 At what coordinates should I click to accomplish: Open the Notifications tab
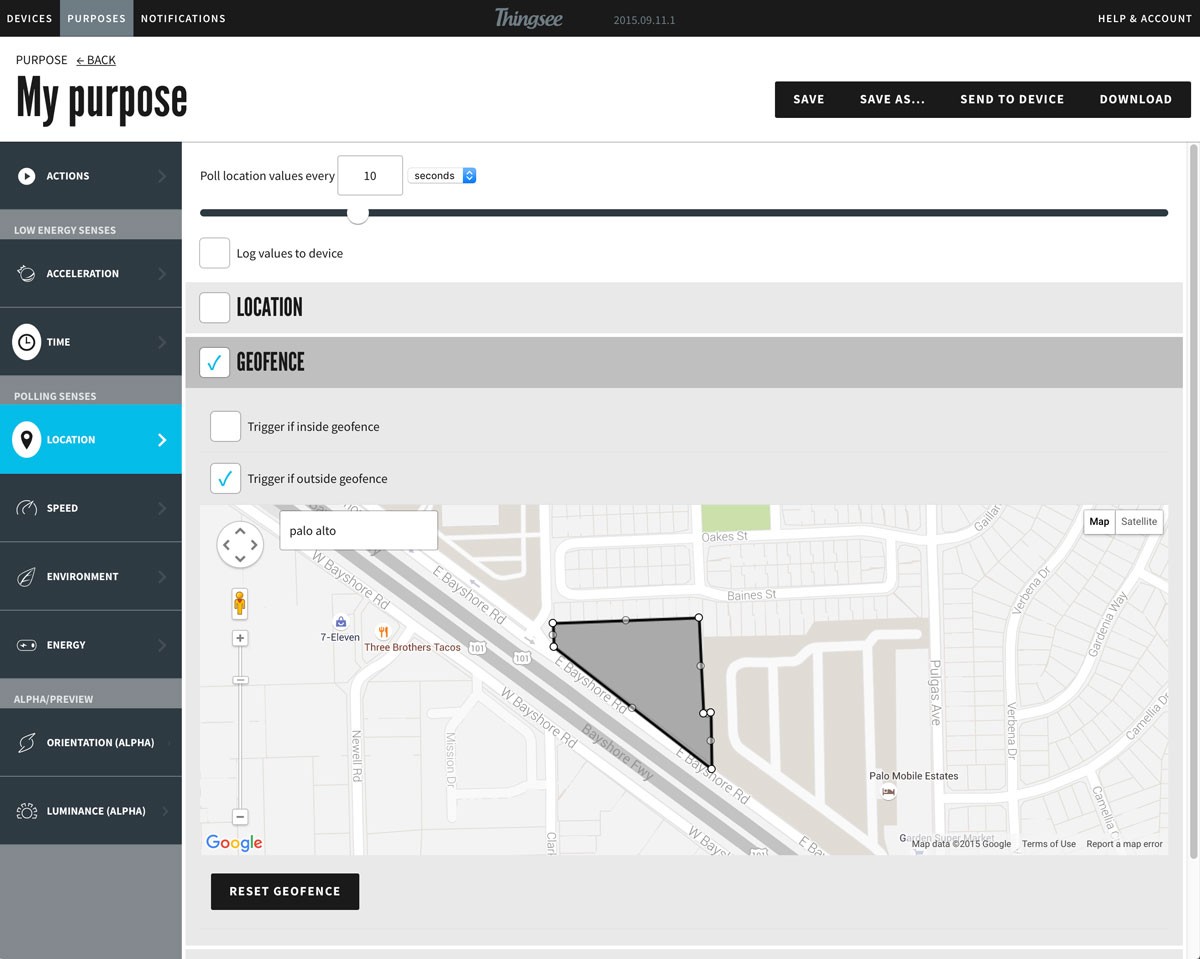pyautogui.click(x=183, y=18)
